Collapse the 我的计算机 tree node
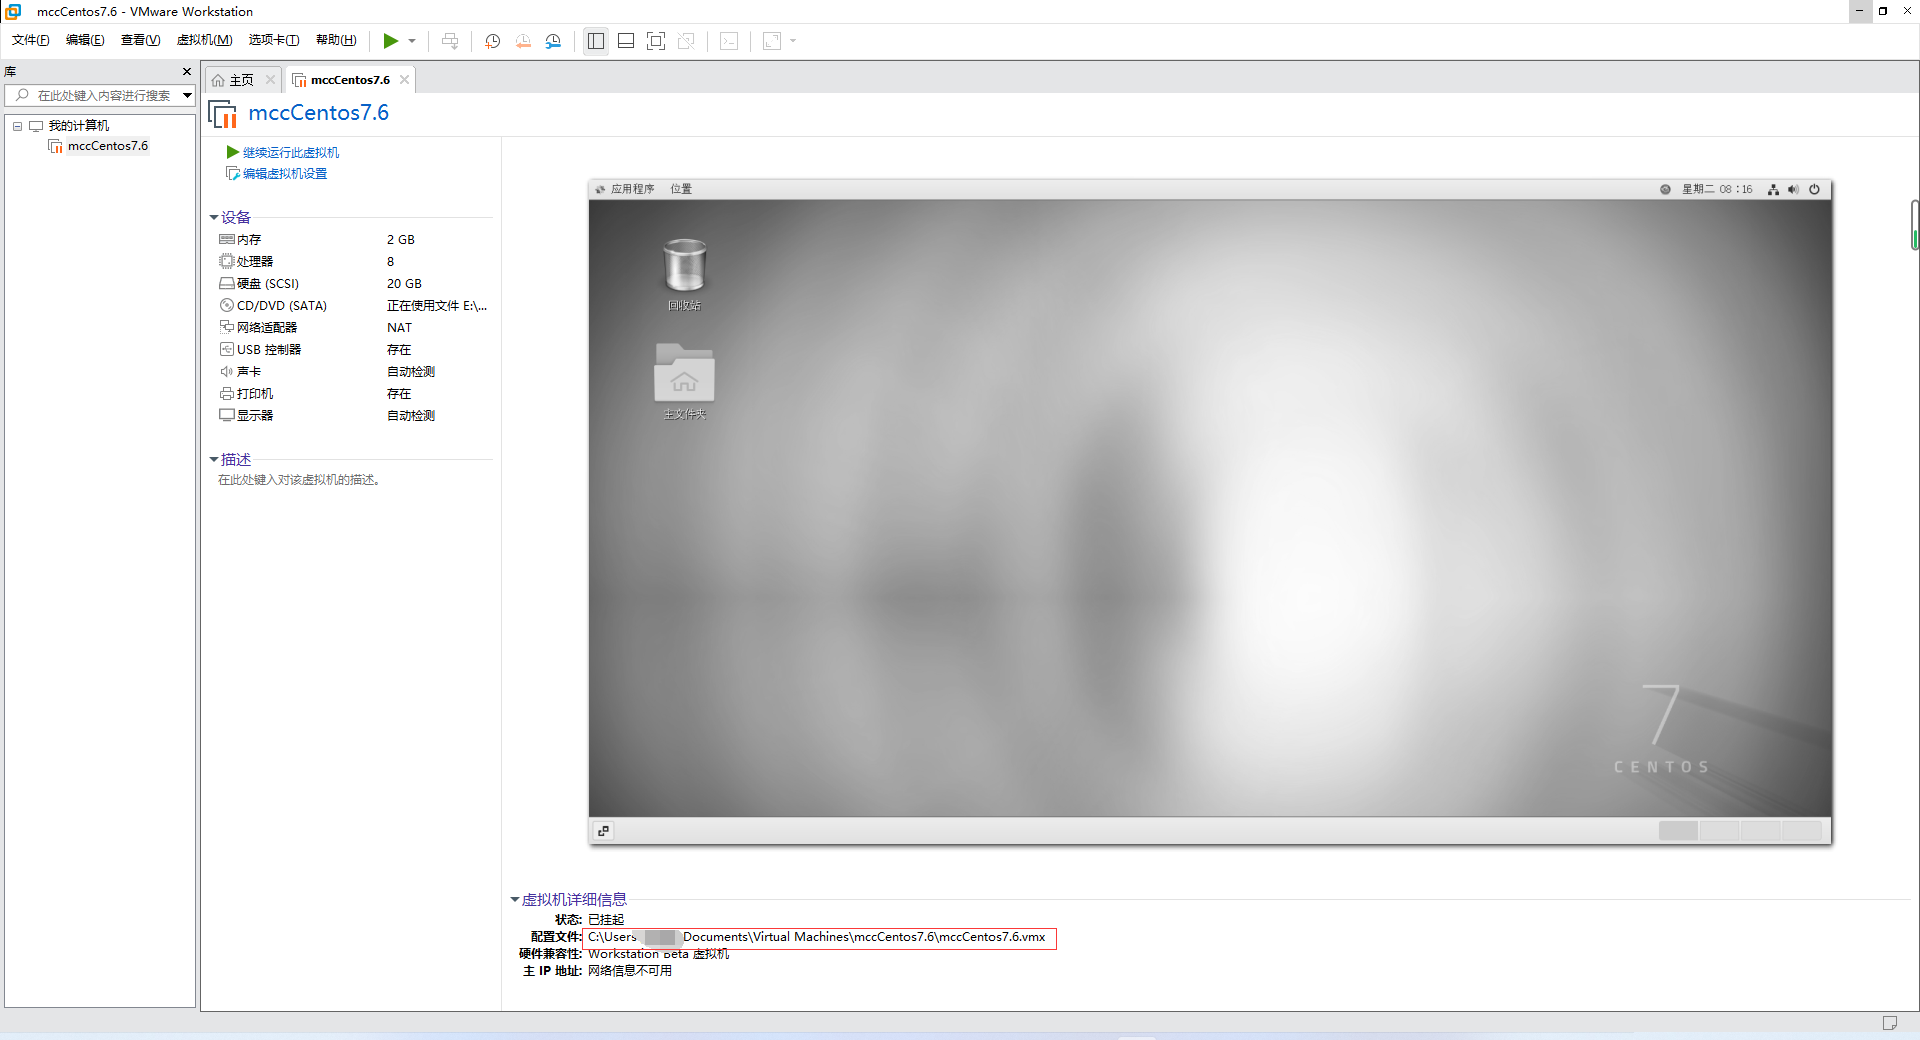Screen dimensions: 1920x1040 pyautogui.click(x=17, y=126)
